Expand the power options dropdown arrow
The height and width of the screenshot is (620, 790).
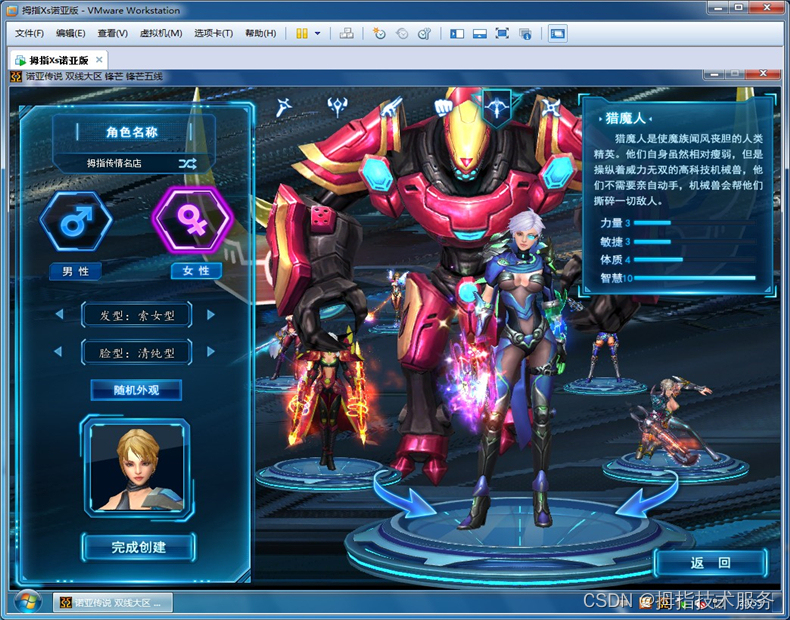(x=317, y=34)
